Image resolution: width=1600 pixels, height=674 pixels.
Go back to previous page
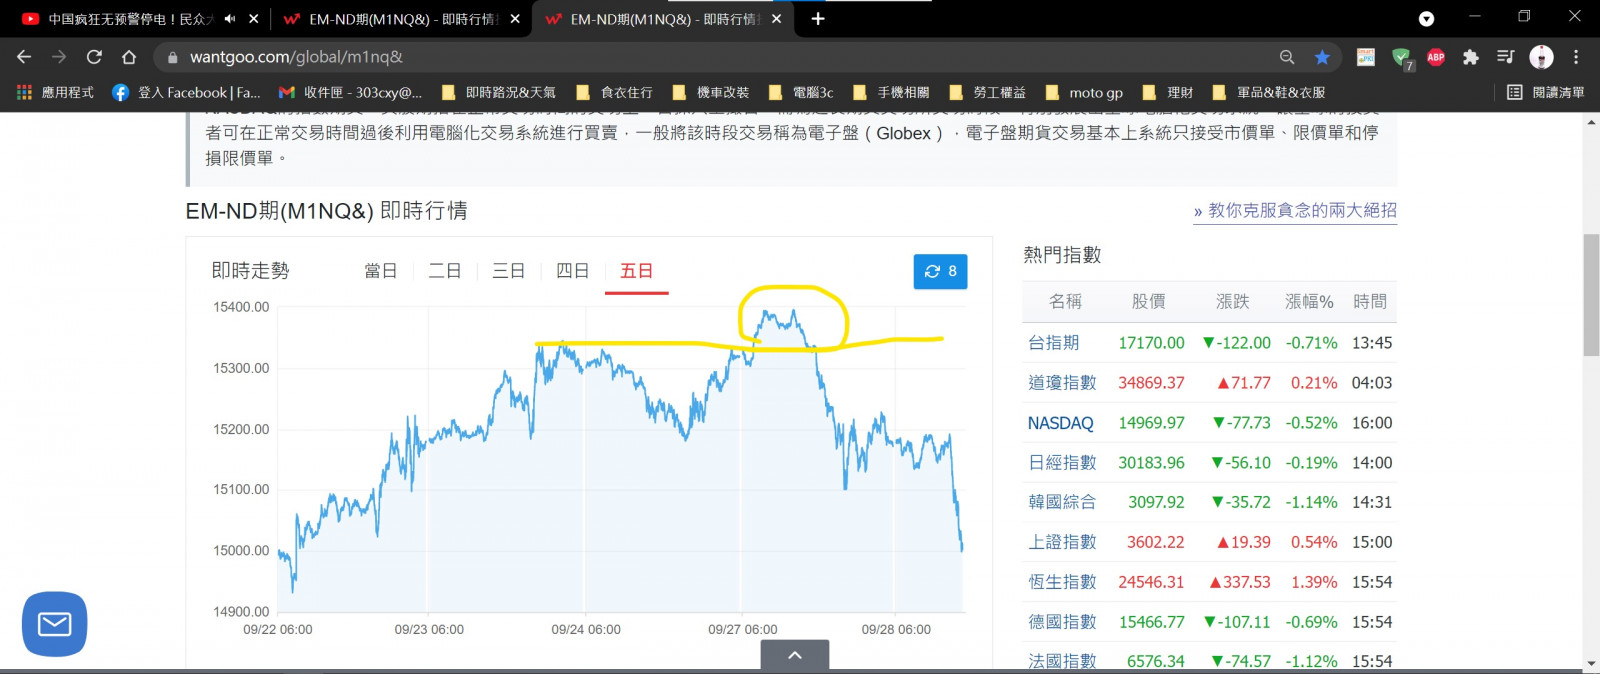(x=24, y=57)
